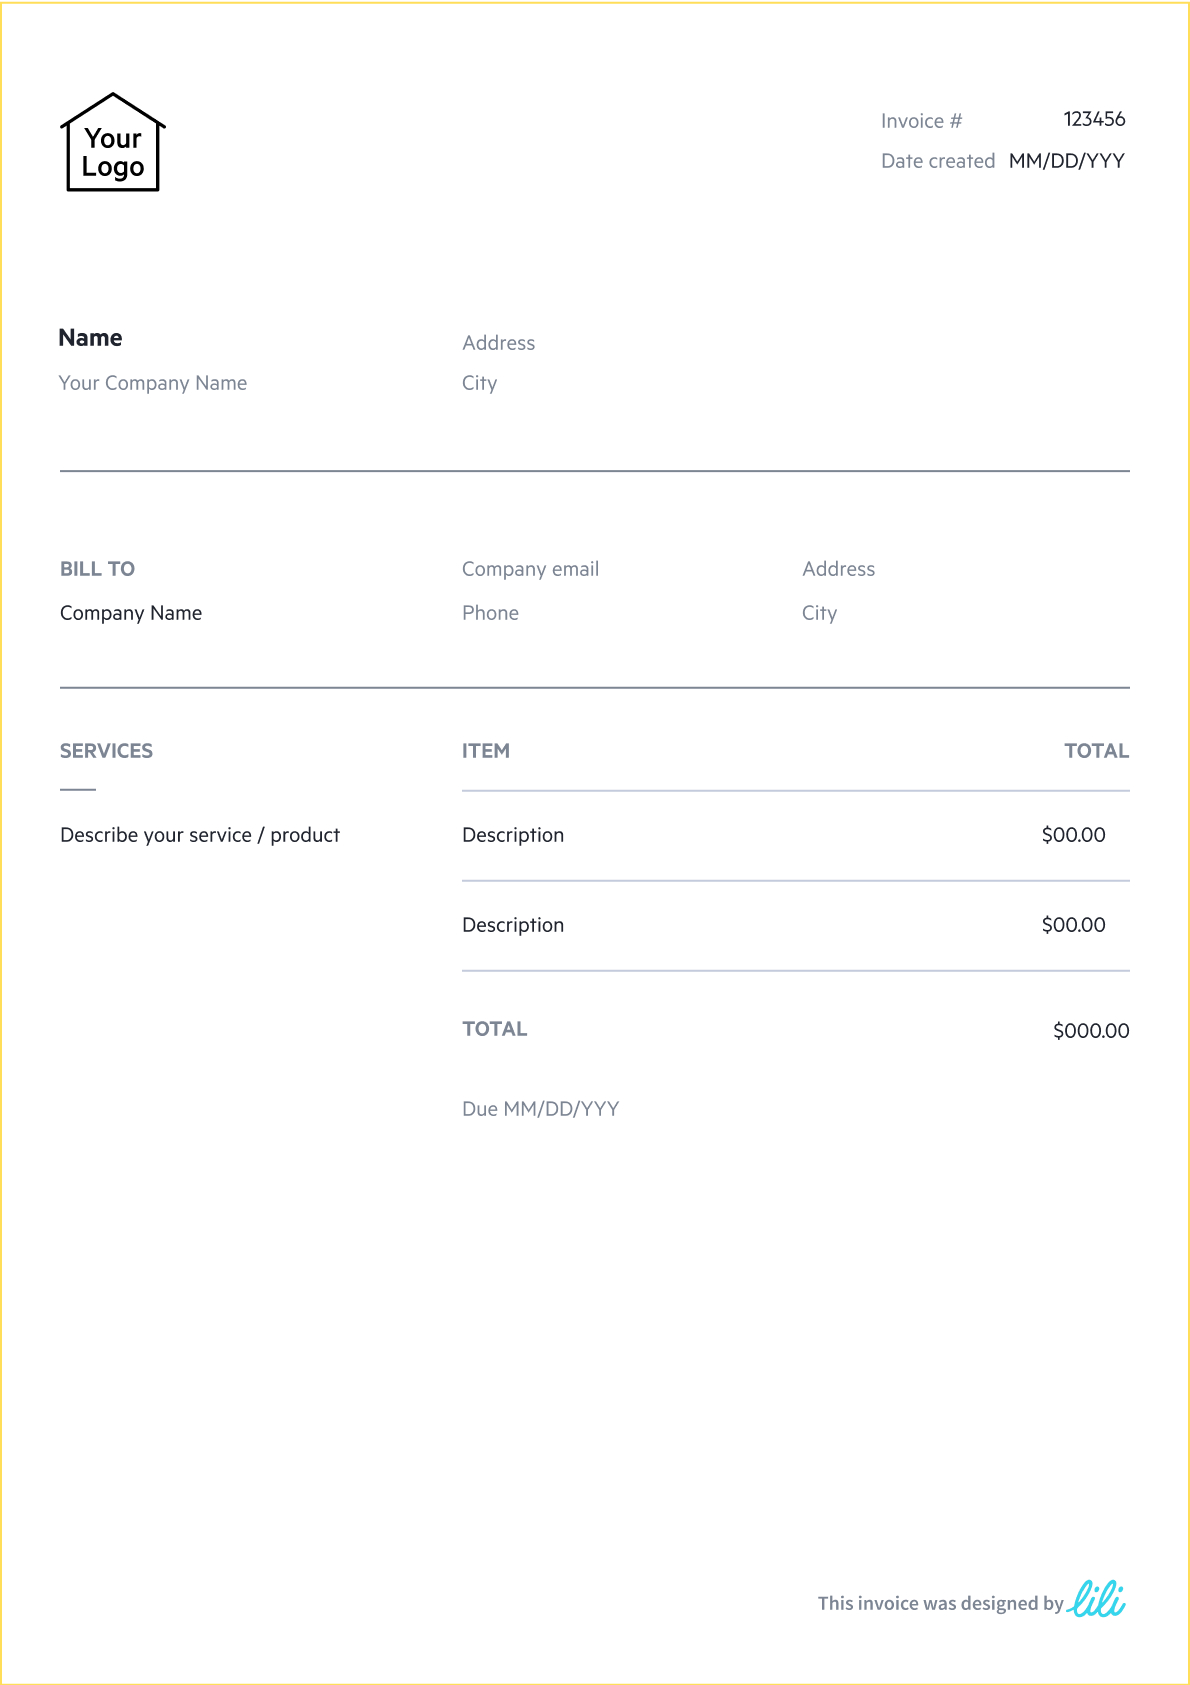Click the ITEM column header
The height and width of the screenshot is (1685, 1190).
[486, 751]
